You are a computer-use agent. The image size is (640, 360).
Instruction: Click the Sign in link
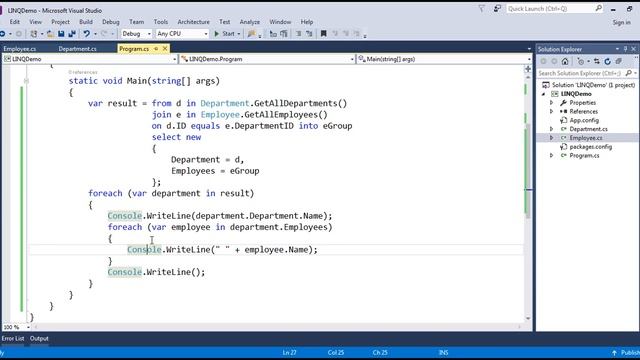(621, 22)
